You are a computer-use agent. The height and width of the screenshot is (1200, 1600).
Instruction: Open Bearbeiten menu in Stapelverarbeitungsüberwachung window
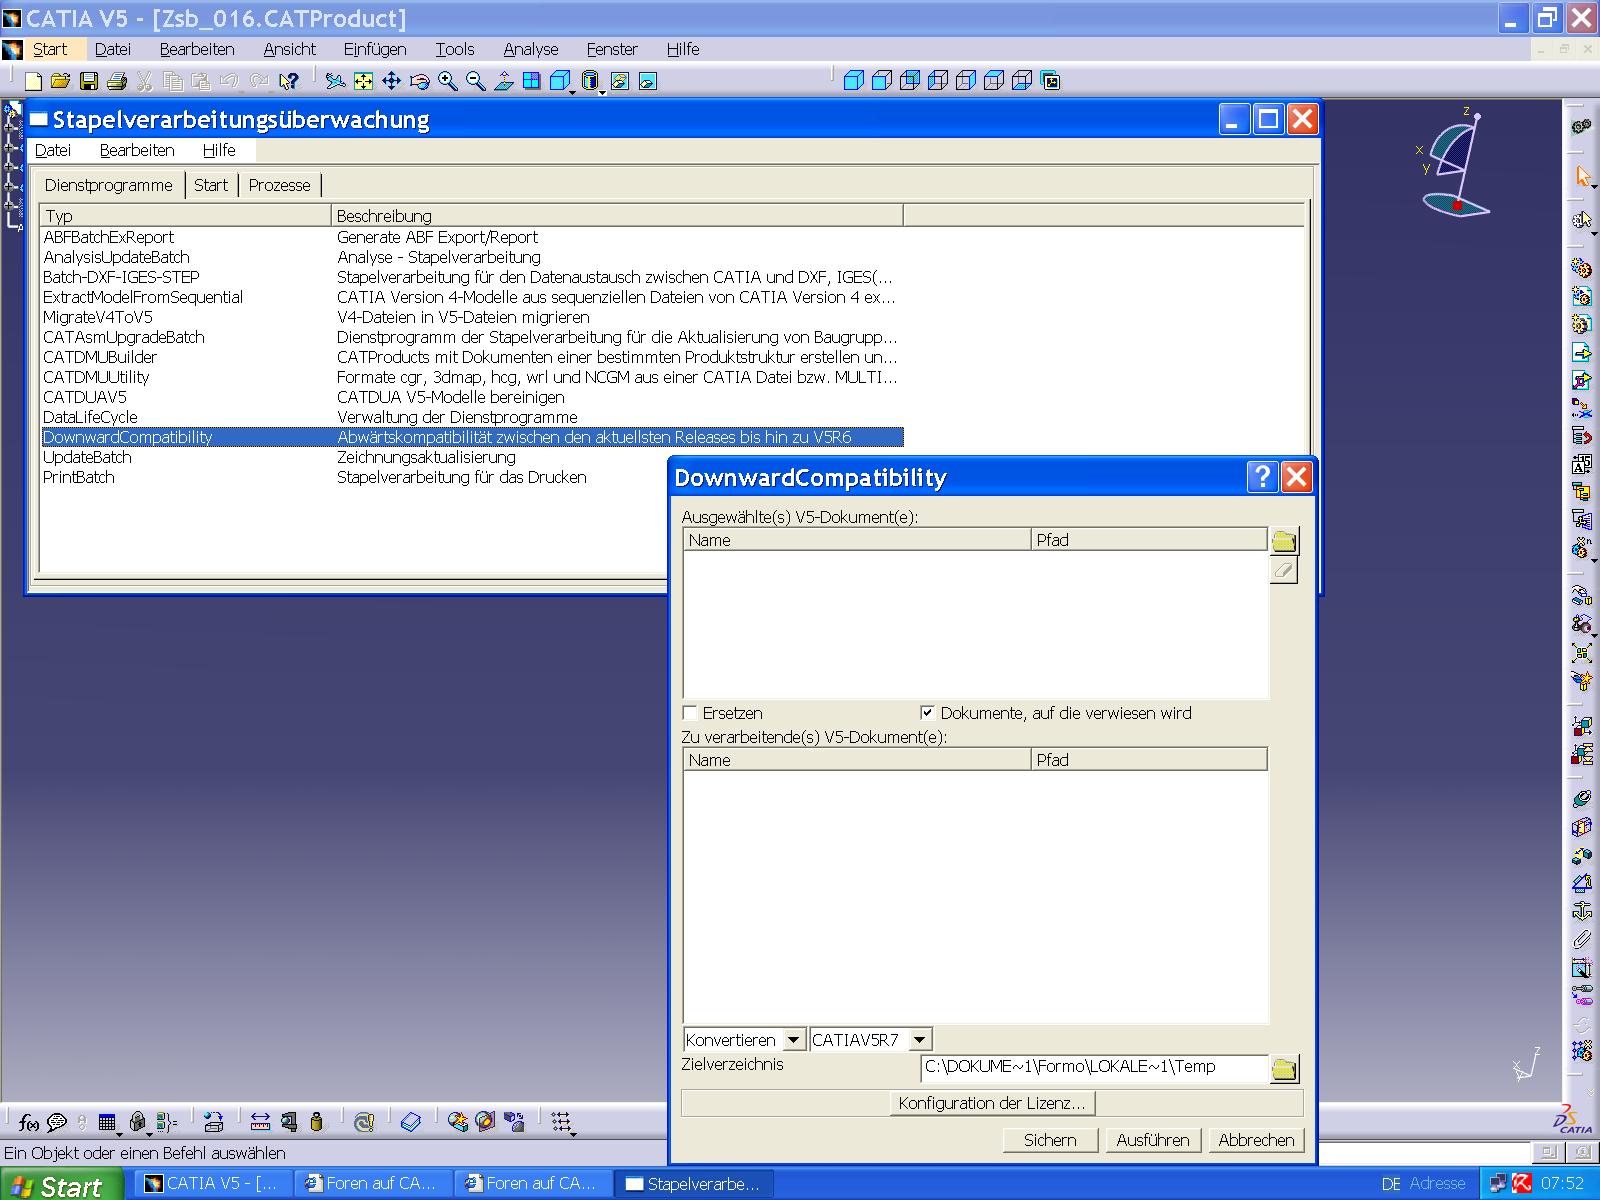tap(137, 150)
